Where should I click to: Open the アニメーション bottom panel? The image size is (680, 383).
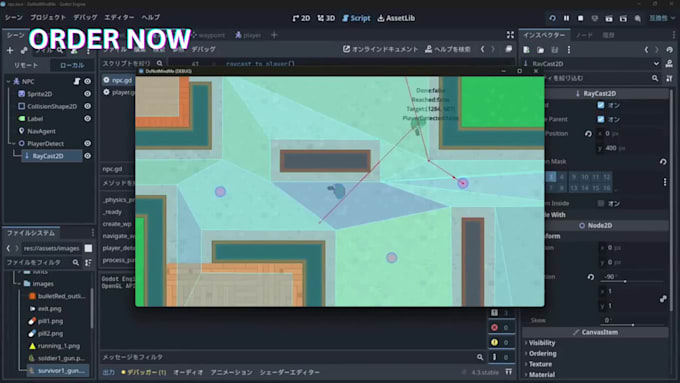231,372
